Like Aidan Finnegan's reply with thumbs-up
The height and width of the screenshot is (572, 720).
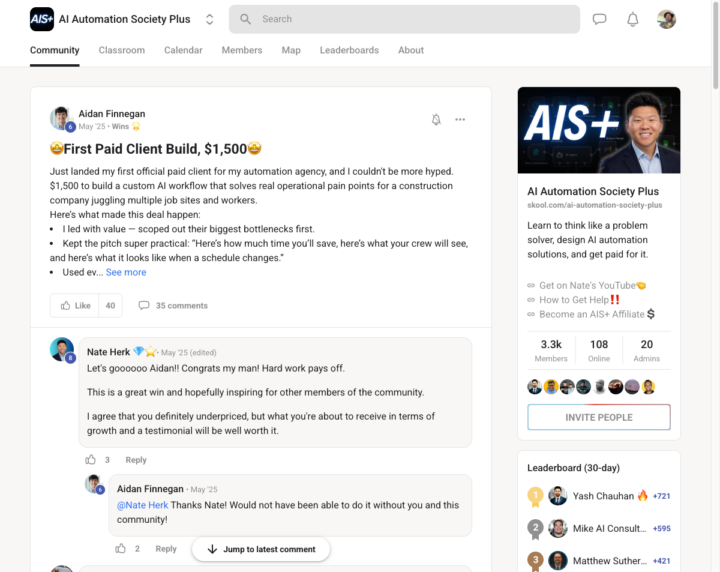120,548
